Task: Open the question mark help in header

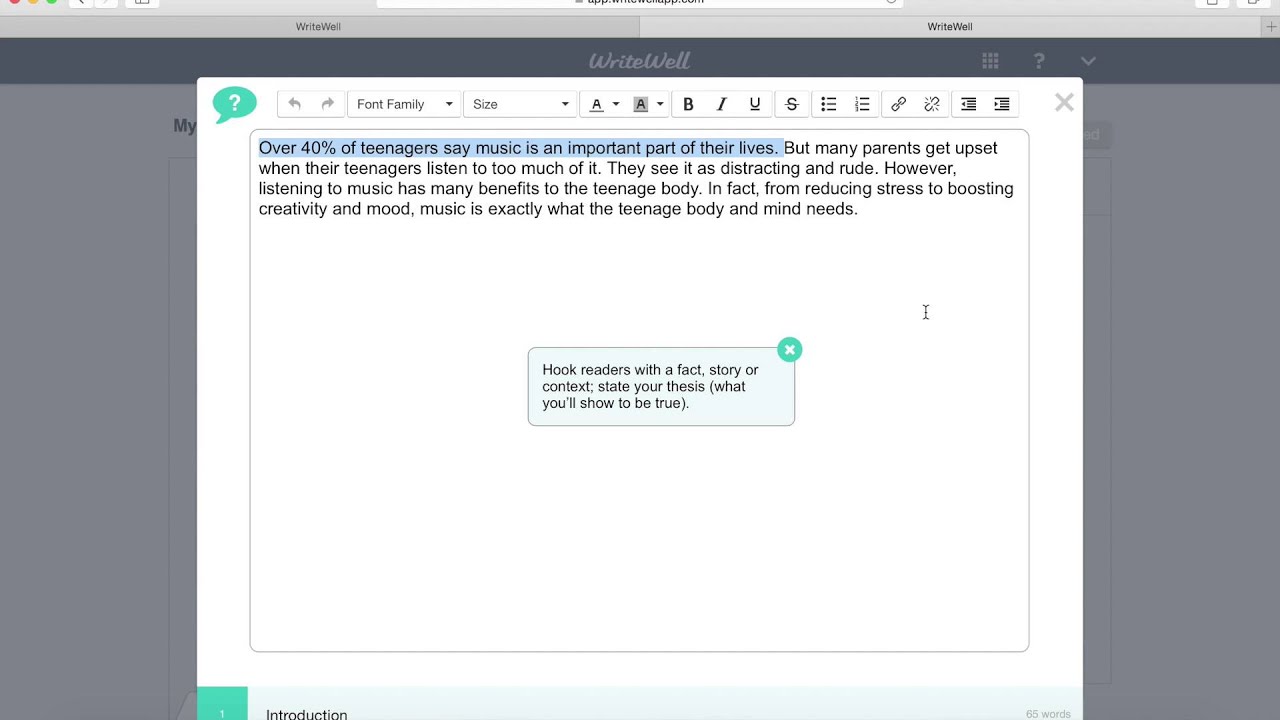Action: point(1039,61)
